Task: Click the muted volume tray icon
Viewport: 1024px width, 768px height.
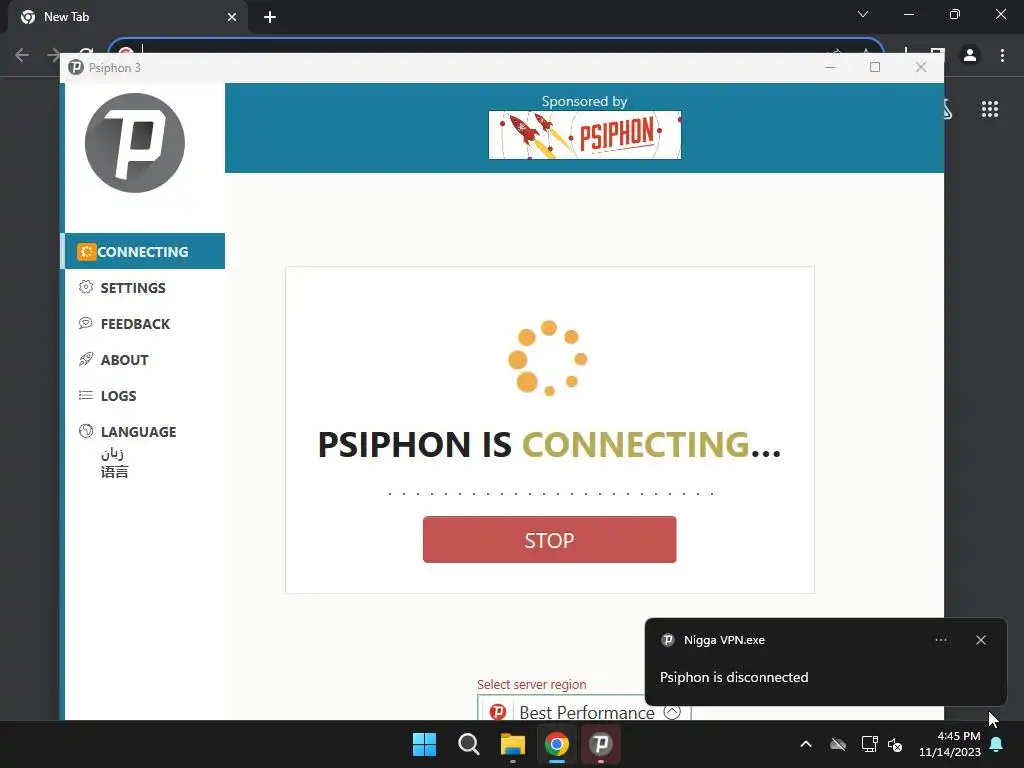Action: coord(895,744)
